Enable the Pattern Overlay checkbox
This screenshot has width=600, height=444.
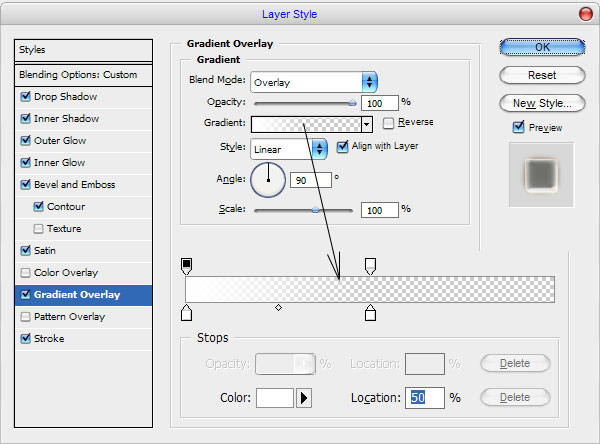pyautogui.click(x=26, y=317)
